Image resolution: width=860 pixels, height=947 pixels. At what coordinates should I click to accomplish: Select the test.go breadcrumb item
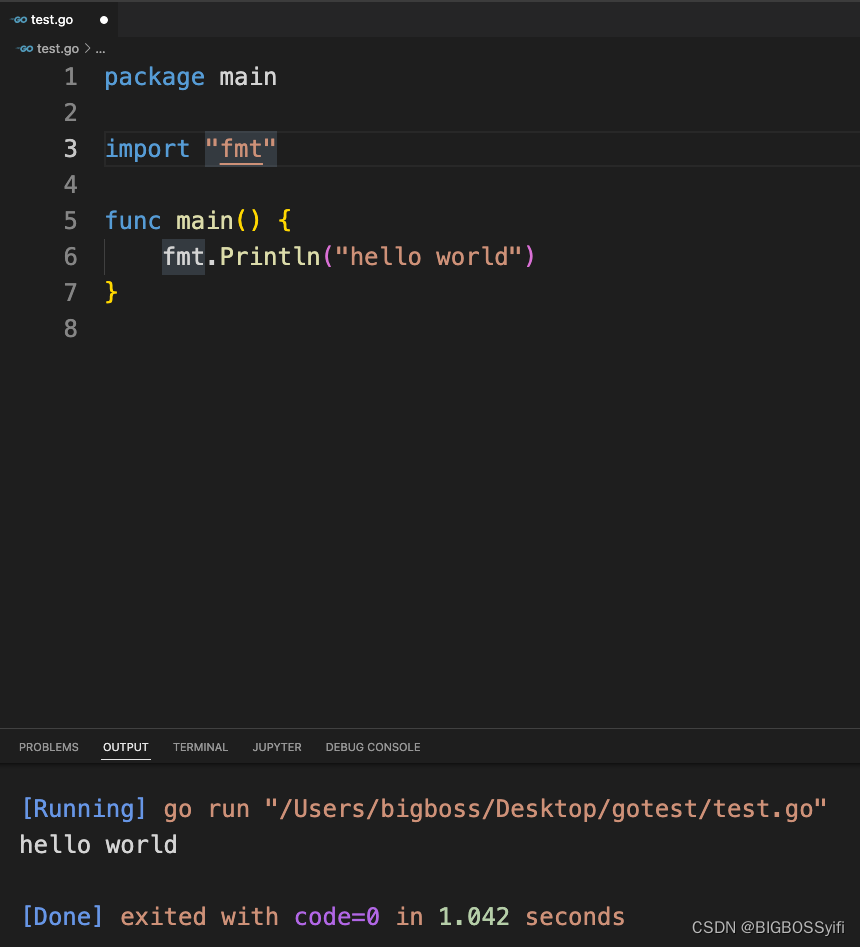point(57,48)
